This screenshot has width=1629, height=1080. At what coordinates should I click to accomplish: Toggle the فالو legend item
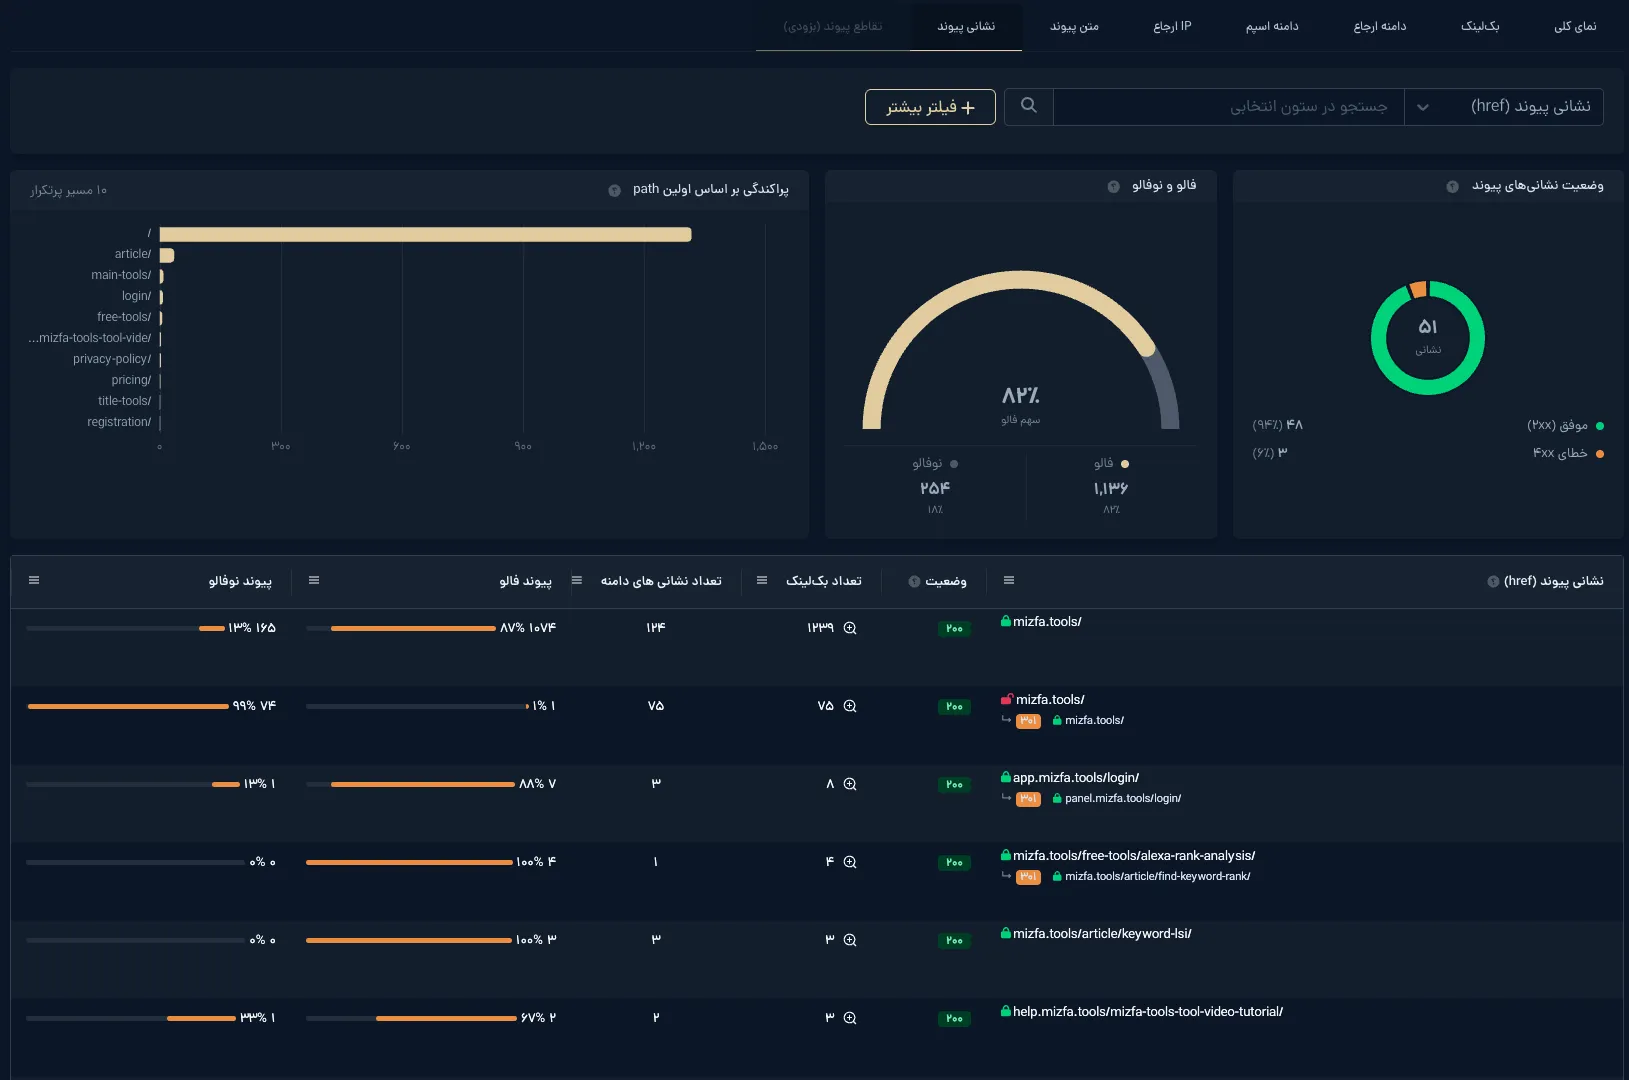[1111, 464]
